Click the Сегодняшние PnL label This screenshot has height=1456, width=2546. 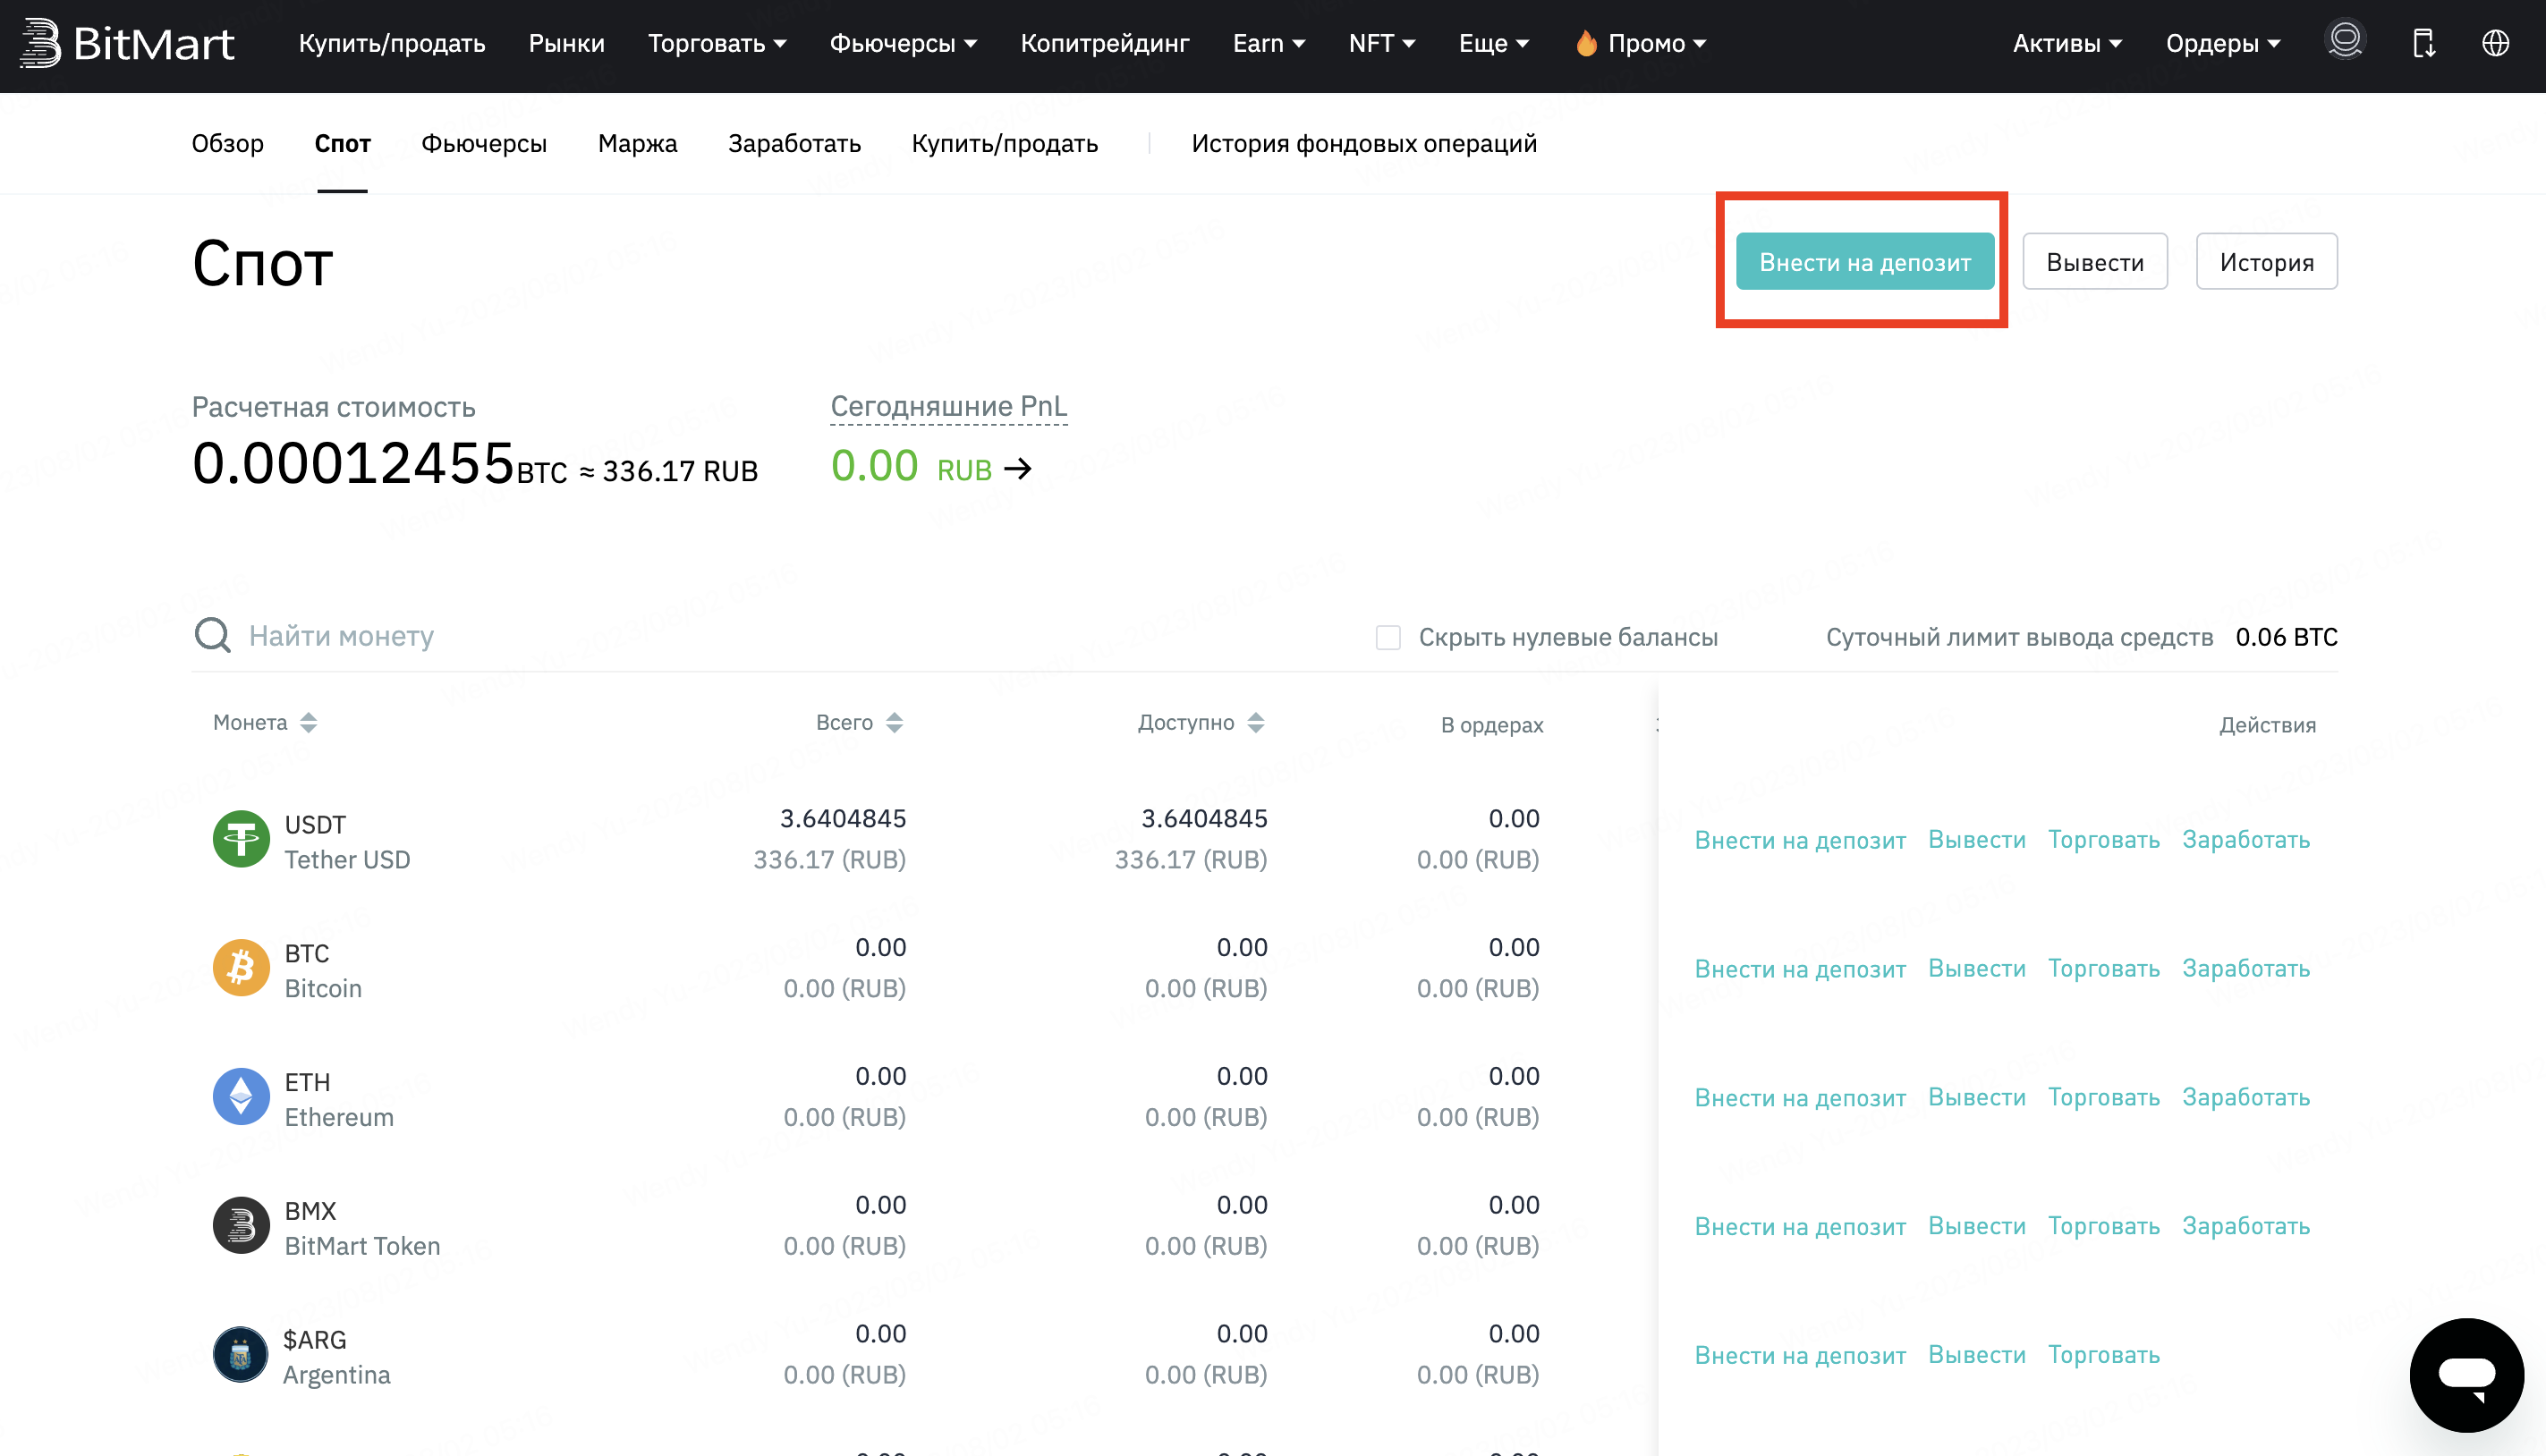[x=949, y=407]
